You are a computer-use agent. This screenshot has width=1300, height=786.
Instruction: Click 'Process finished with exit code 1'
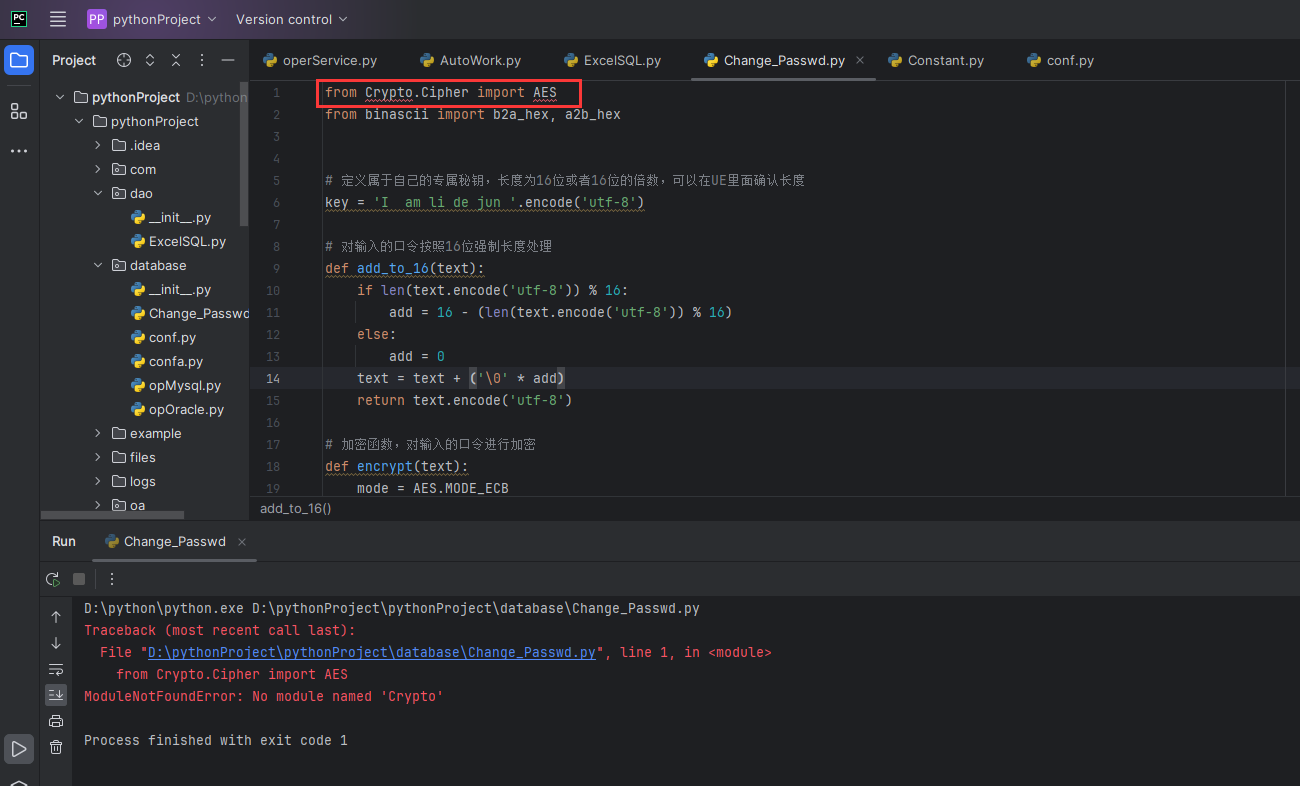(x=216, y=740)
